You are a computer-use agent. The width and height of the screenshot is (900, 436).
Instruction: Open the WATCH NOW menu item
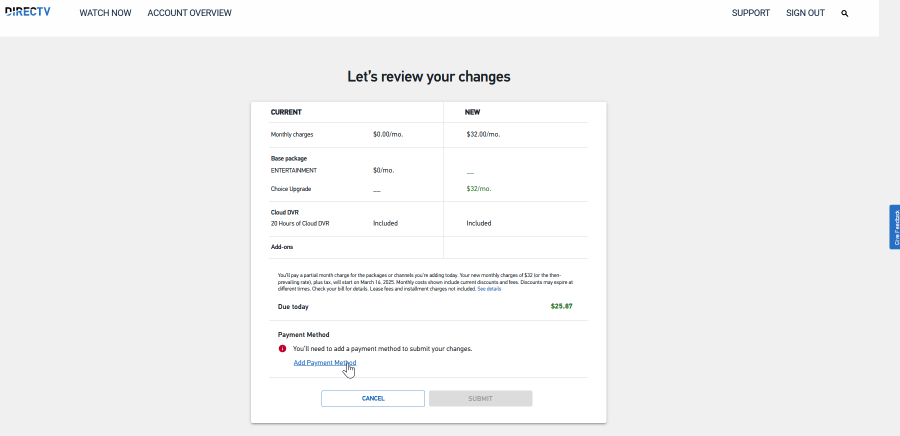[105, 13]
